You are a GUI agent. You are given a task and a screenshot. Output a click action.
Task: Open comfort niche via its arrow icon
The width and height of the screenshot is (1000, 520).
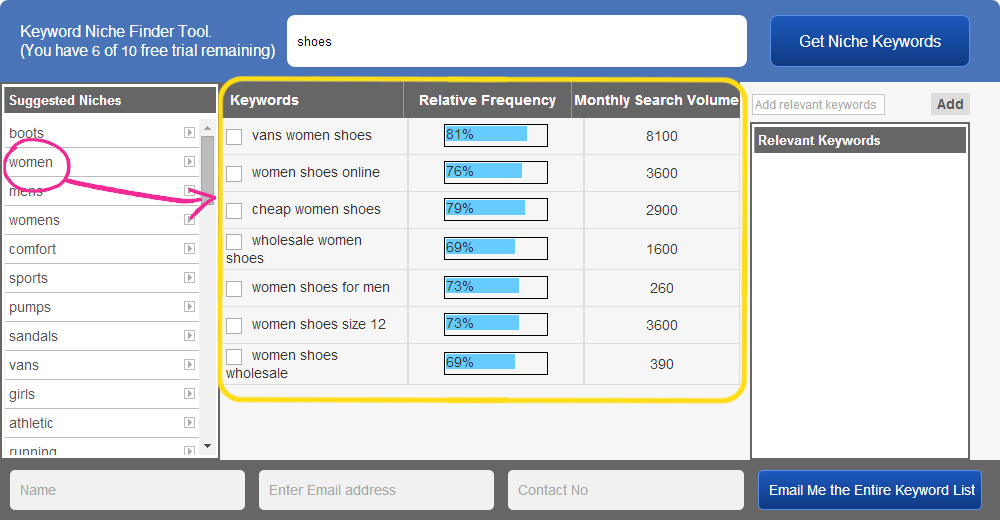(x=189, y=248)
